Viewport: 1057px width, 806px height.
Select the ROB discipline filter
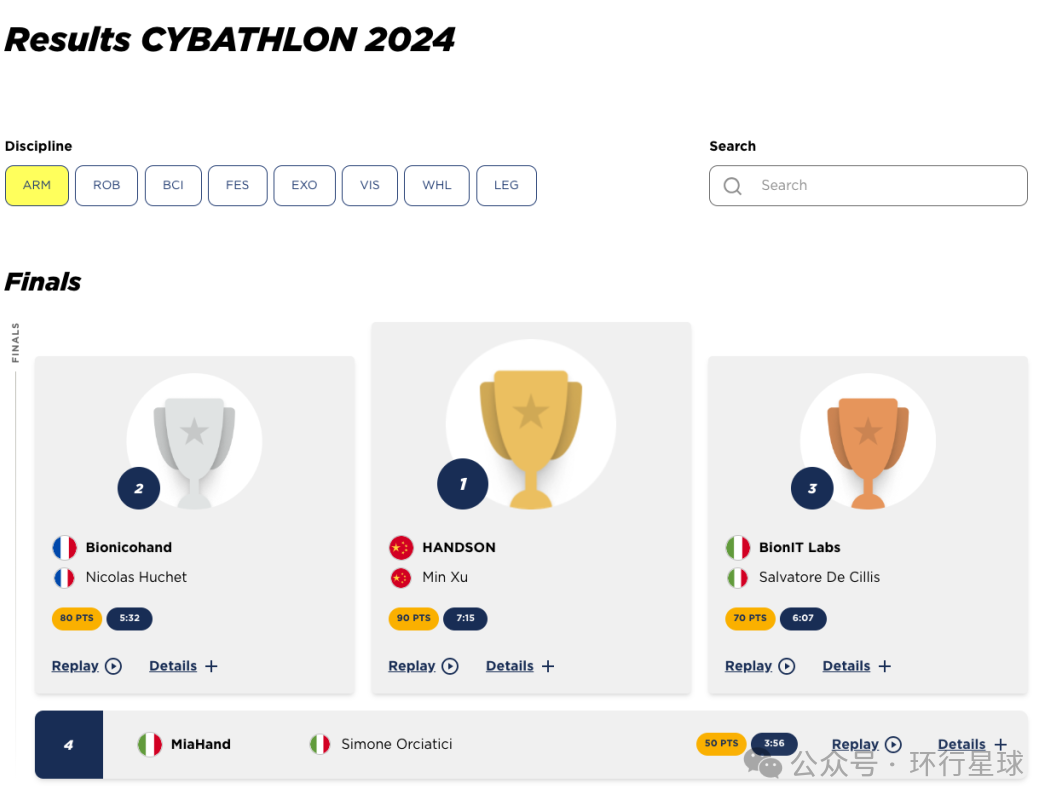(107, 185)
